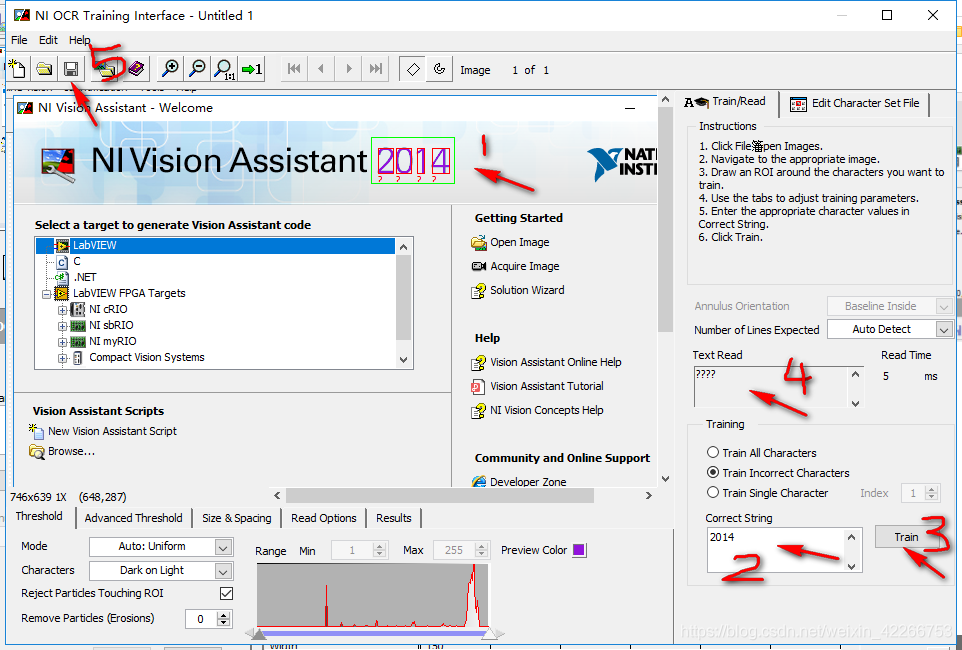The width and height of the screenshot is (962, 650).
Task: Zoom to 1:1 view
Action: [224, 69]
